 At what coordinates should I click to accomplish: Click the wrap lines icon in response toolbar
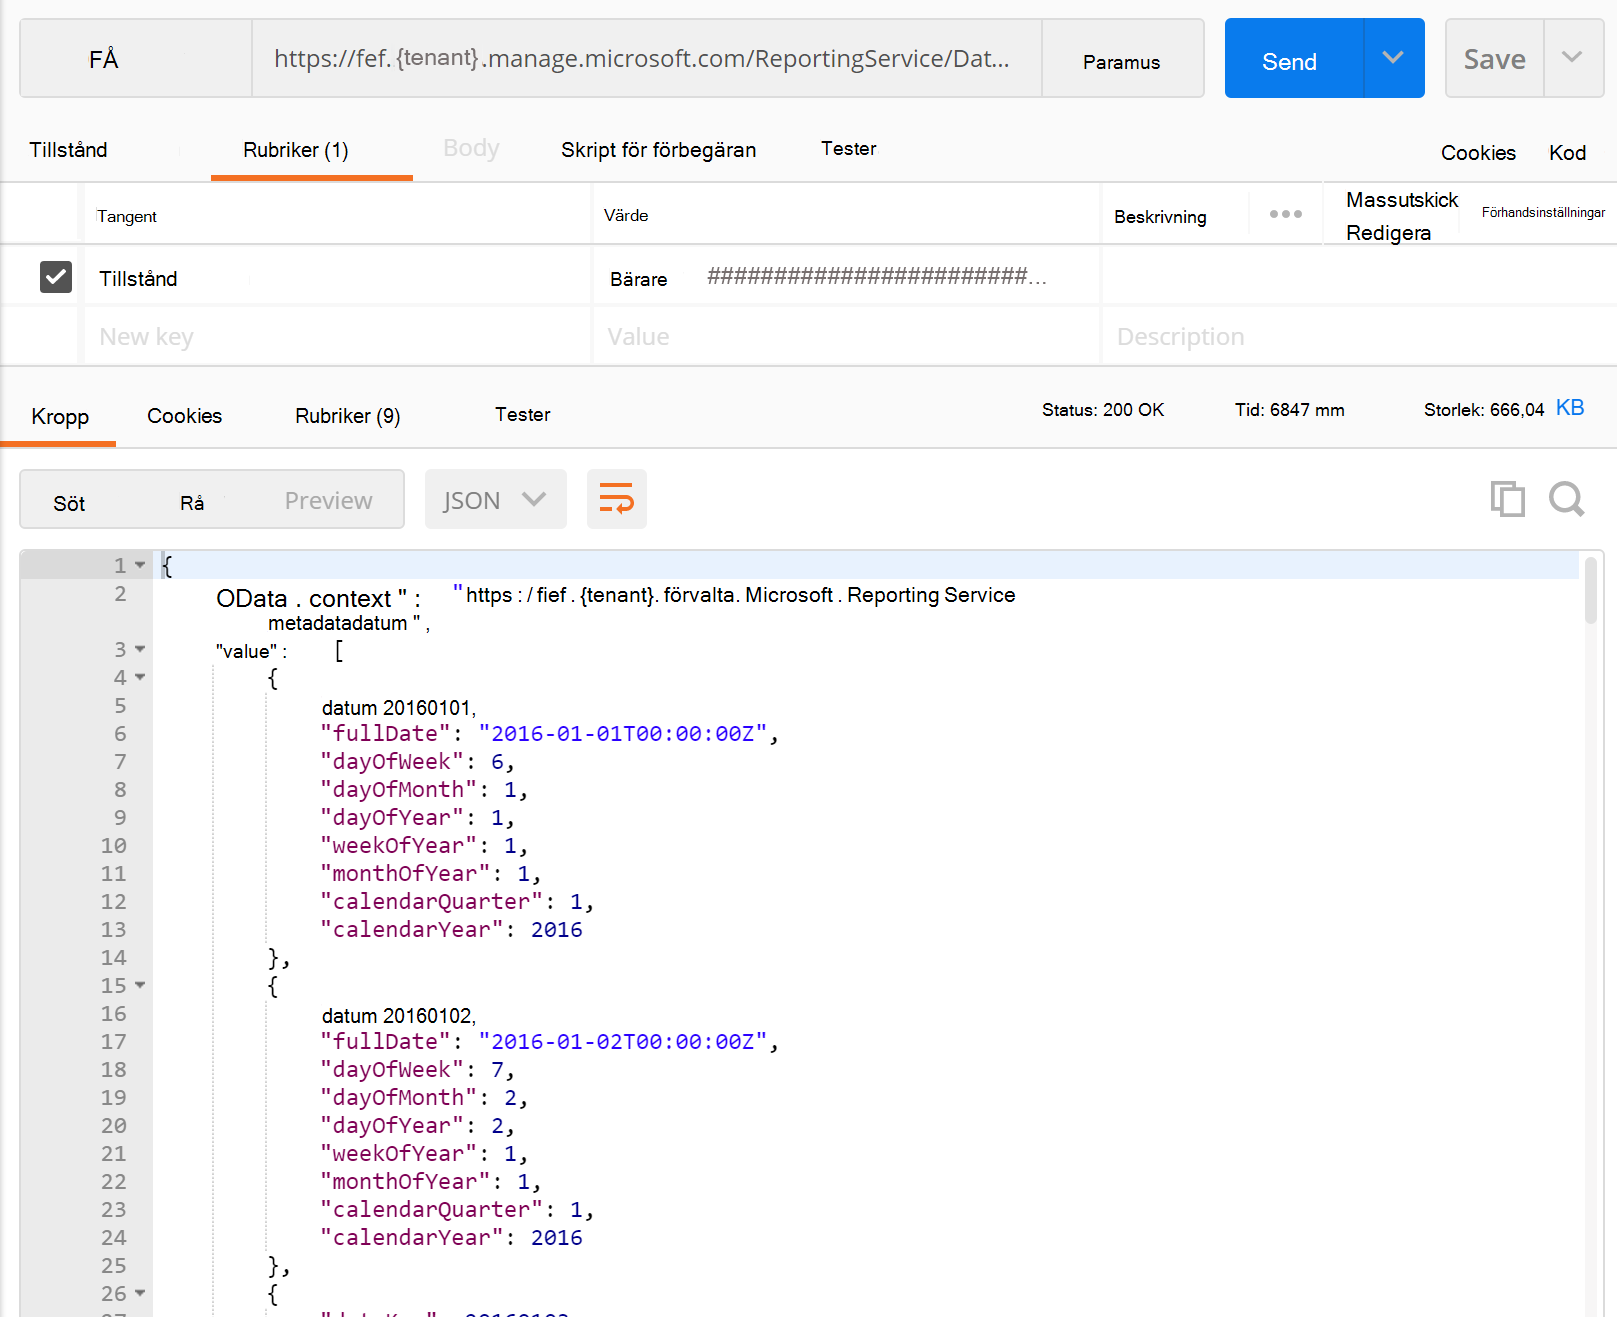pos(616,499)
